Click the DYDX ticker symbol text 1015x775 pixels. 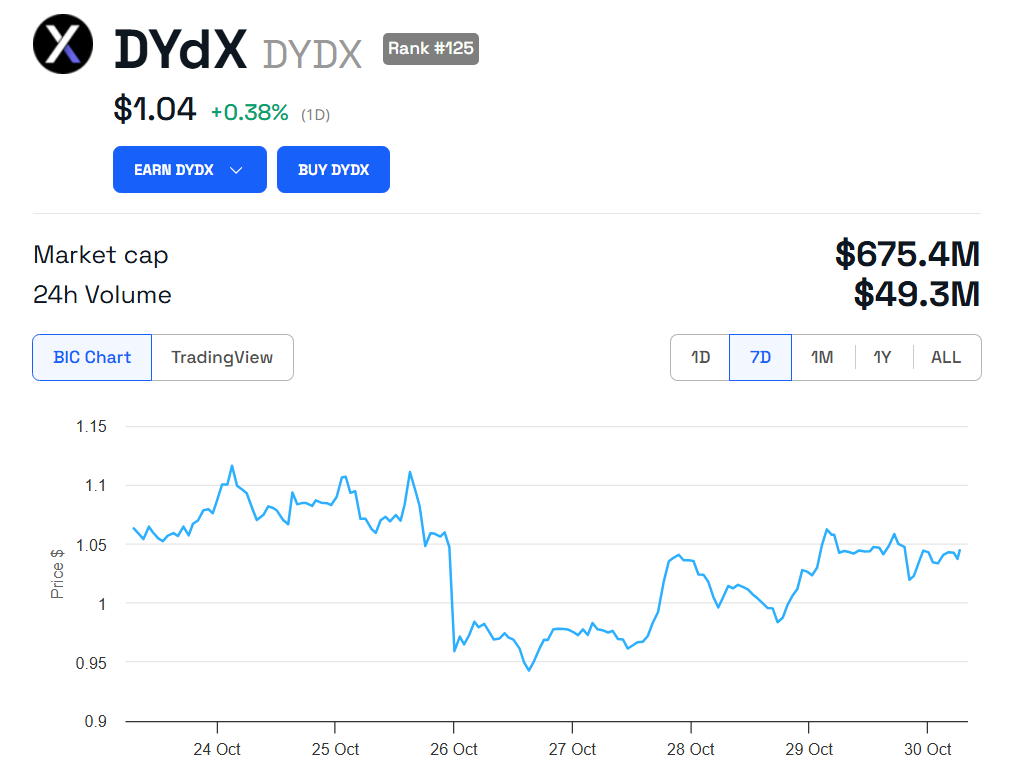click(312, 54)
